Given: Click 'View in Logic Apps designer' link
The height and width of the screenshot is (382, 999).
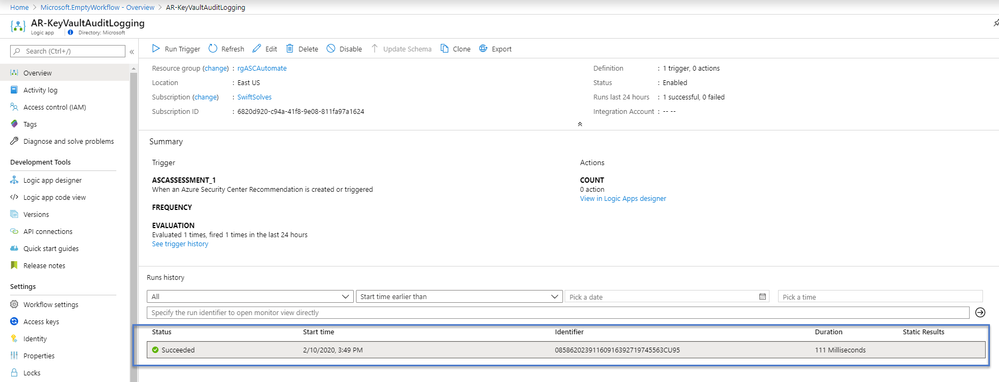Looking at the screenshot, I should click(x=623, y=199).
